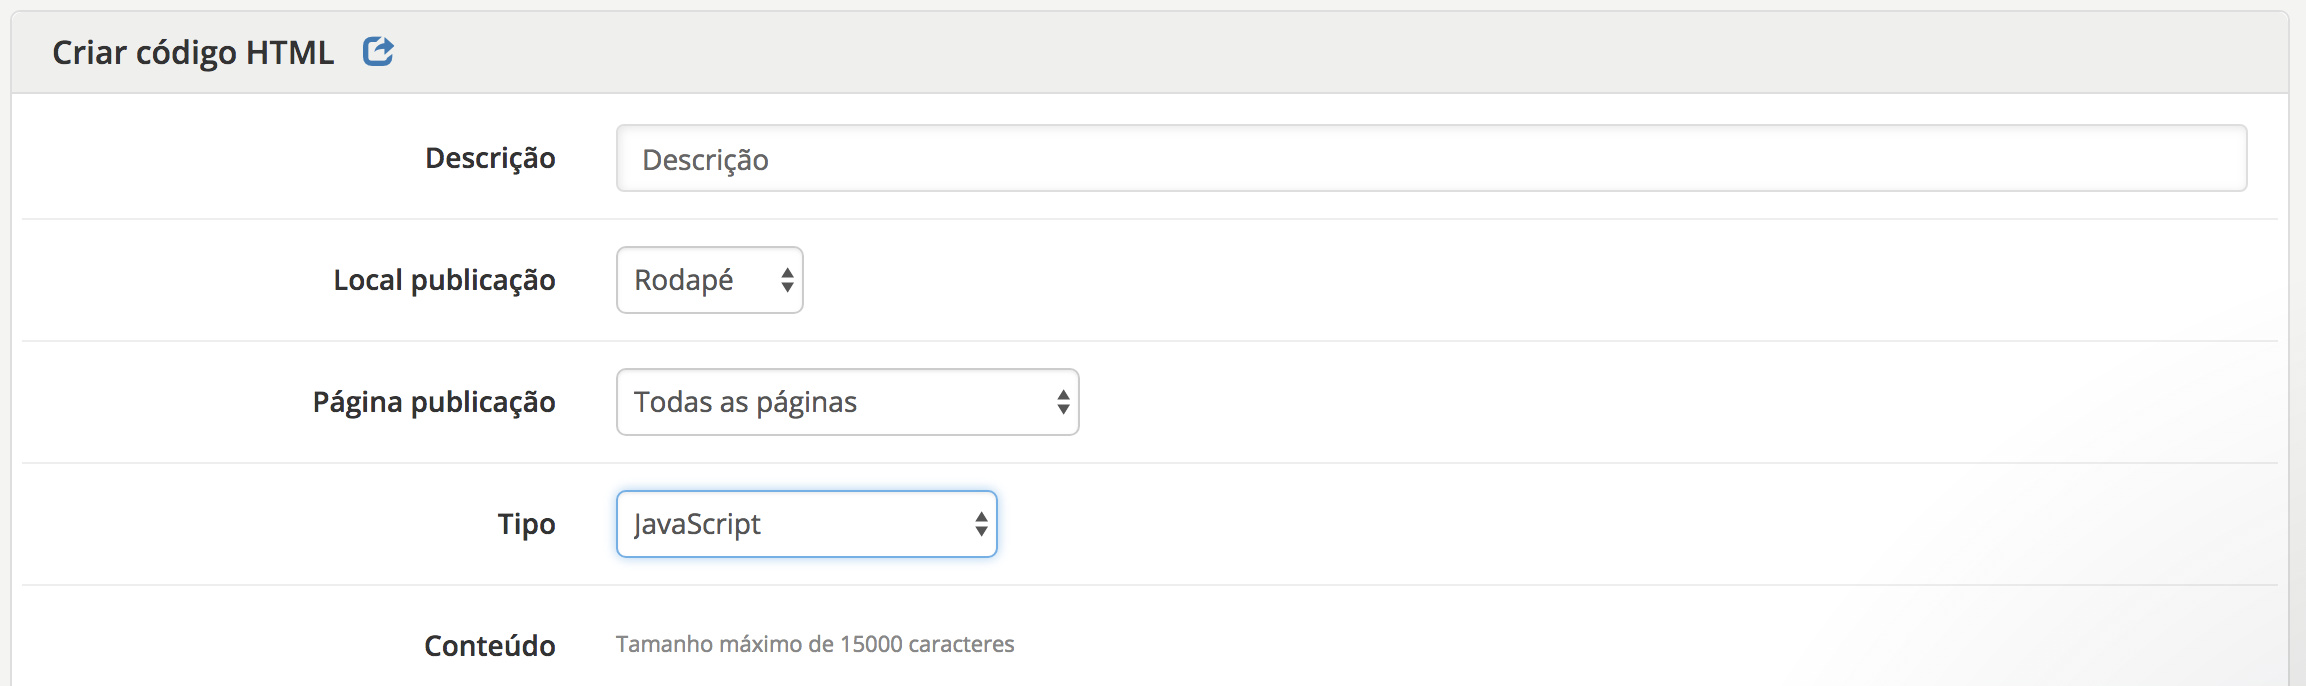Viewport: 2306px width, 686px height.
Task: Click the Conteúdo field label
Action: click(x=490, y=646)
